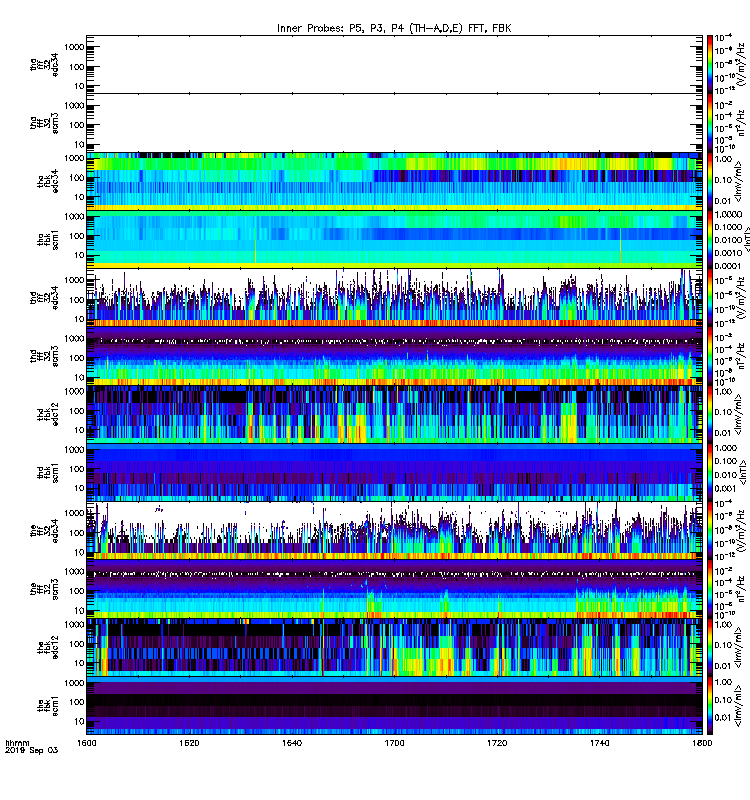Click the '1620' time axis label
Screen dimensions: 750x800
click(x=189, y=743)
